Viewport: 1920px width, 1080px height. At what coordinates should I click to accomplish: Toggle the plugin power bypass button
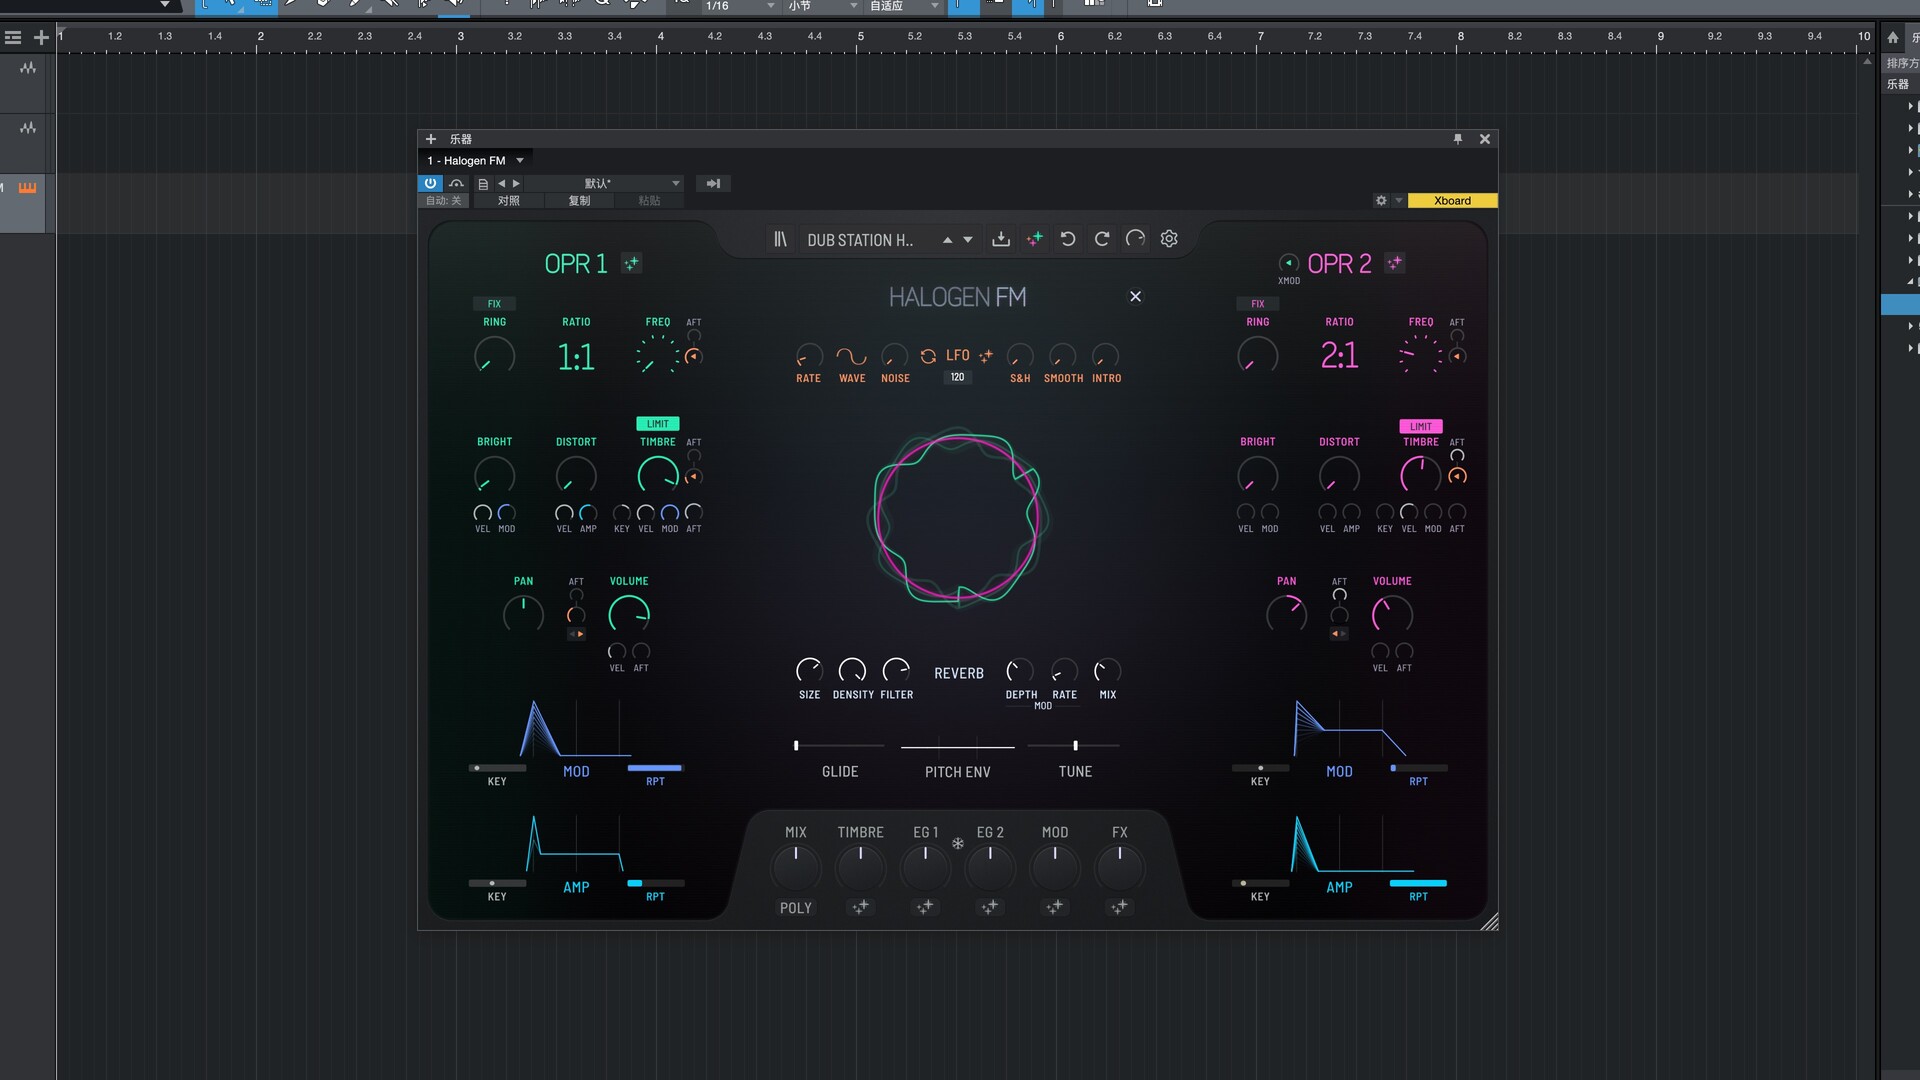click(430, 184)
